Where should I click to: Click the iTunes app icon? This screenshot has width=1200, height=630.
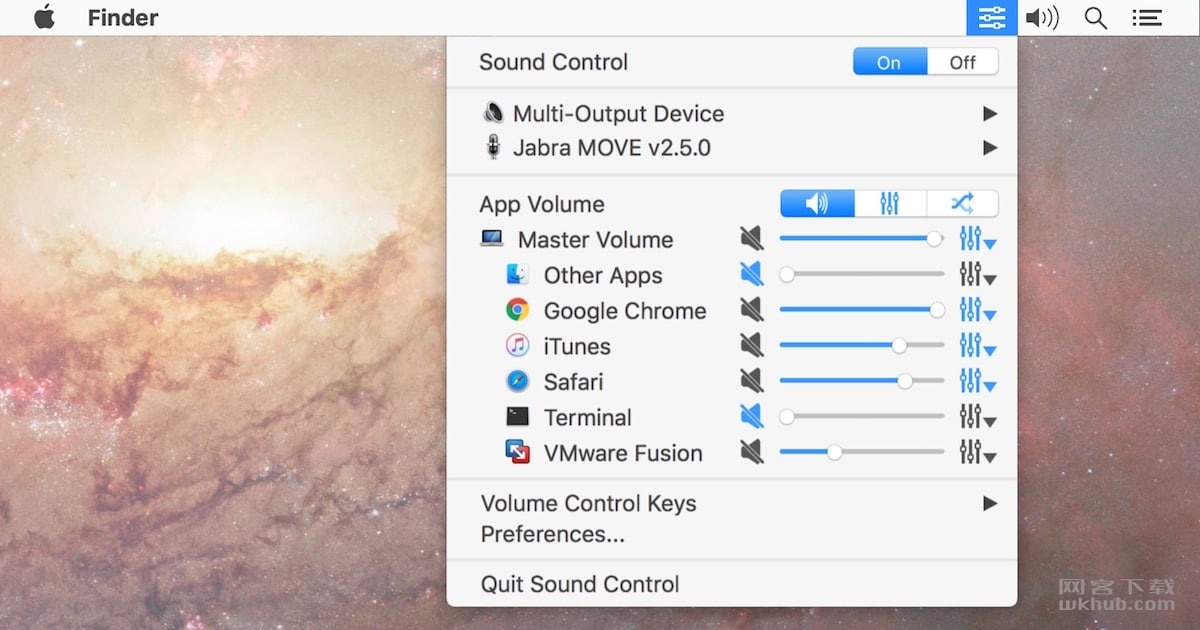pyautogui.click(x=517, y=346)
